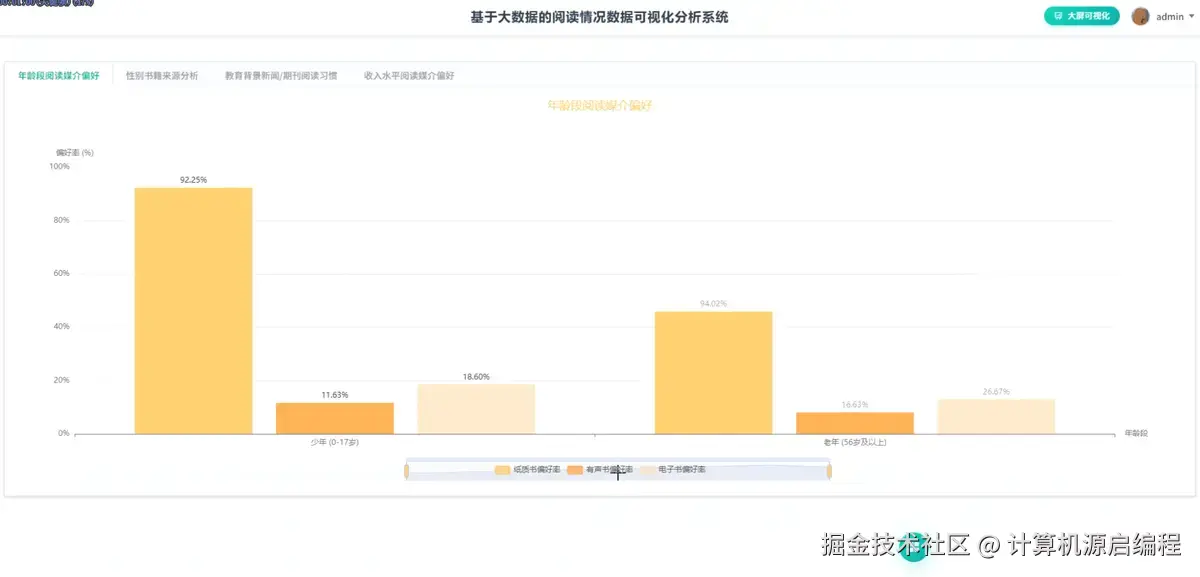Click the 少年 paper-book bar at 92.25%

pyautogui.click(x=194, y=311)
